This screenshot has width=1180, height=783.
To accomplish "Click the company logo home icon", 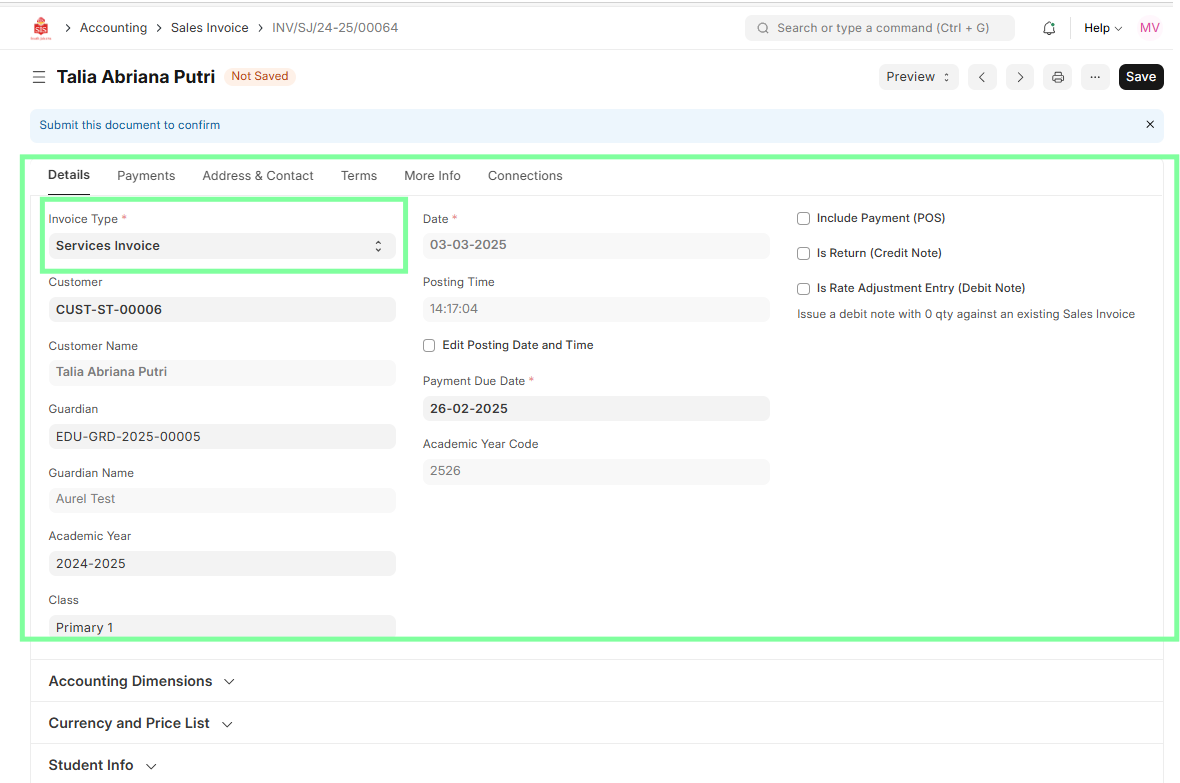I will (x=40, y=28).
